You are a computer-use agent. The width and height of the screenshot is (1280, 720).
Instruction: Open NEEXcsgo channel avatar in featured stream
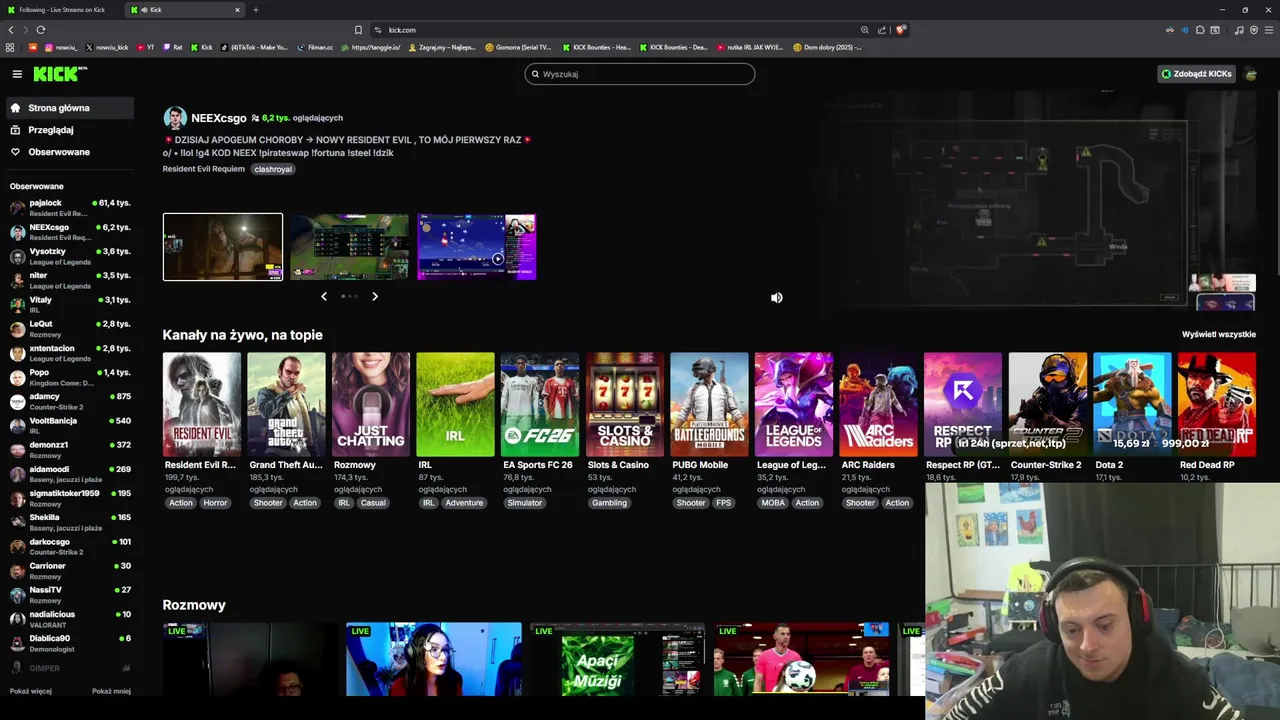pos(175,118)
